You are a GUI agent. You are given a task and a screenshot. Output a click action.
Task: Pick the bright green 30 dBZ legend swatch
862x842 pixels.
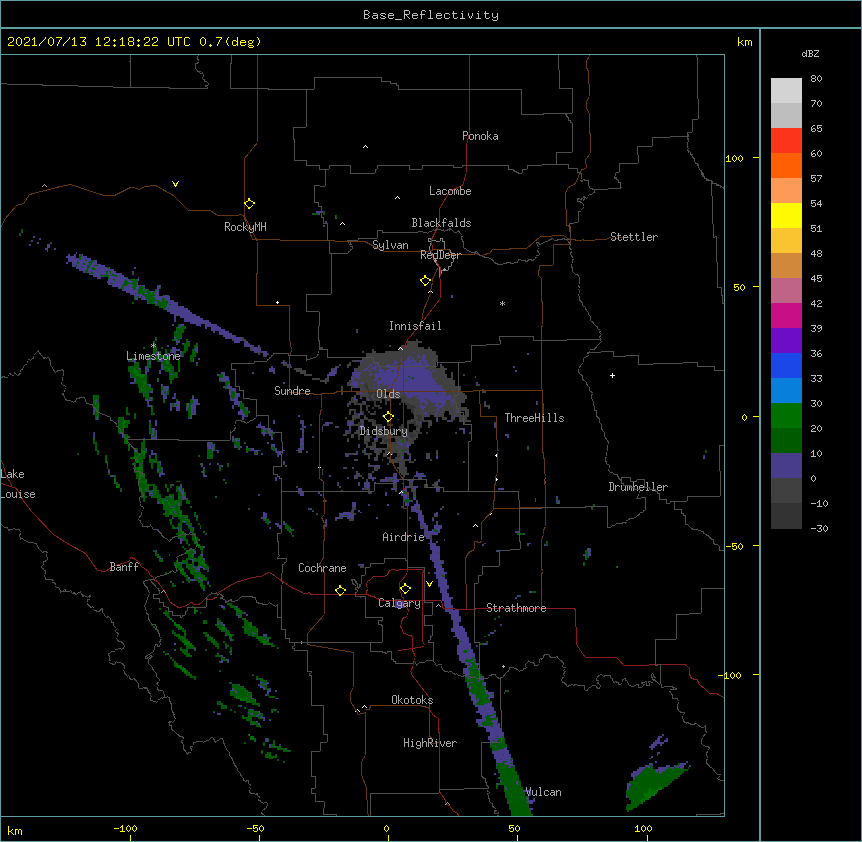coord(786,416)
